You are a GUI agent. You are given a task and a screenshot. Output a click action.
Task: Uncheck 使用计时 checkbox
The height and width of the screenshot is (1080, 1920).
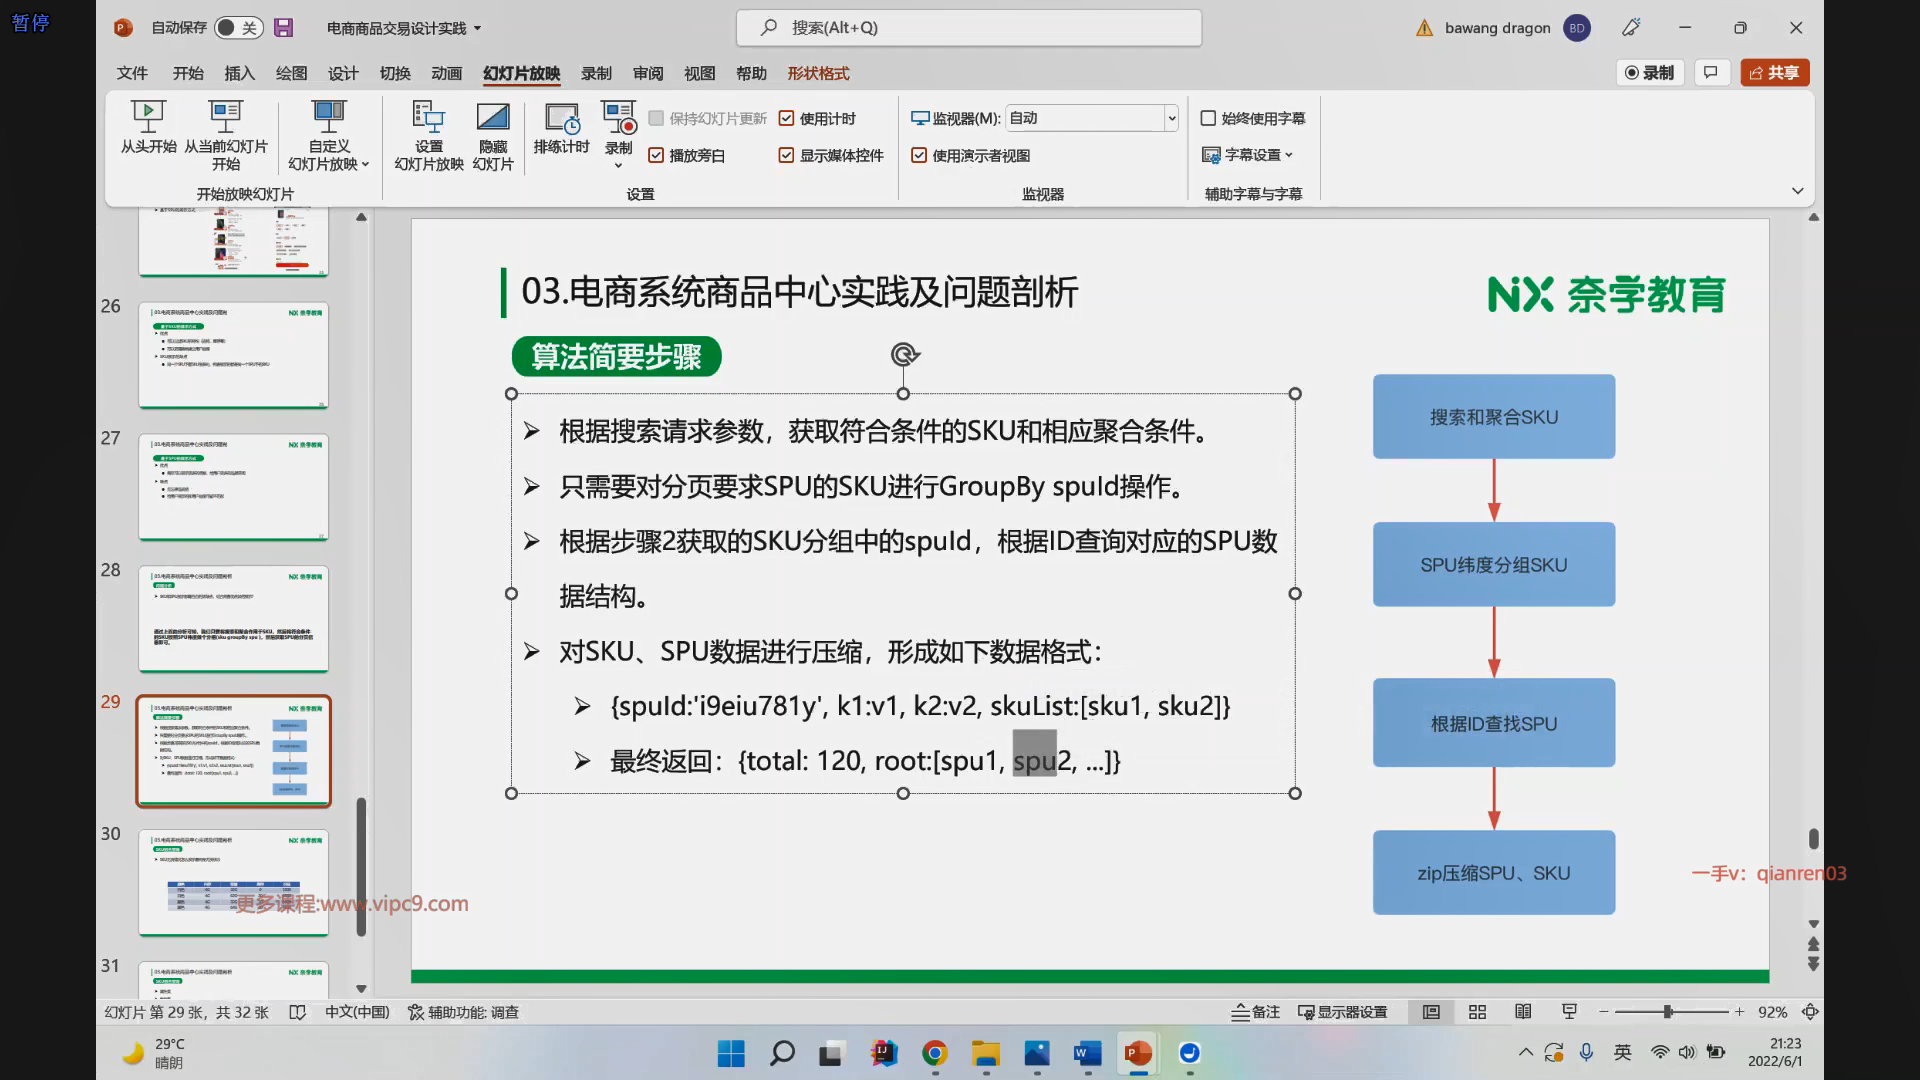click(786, 118)
